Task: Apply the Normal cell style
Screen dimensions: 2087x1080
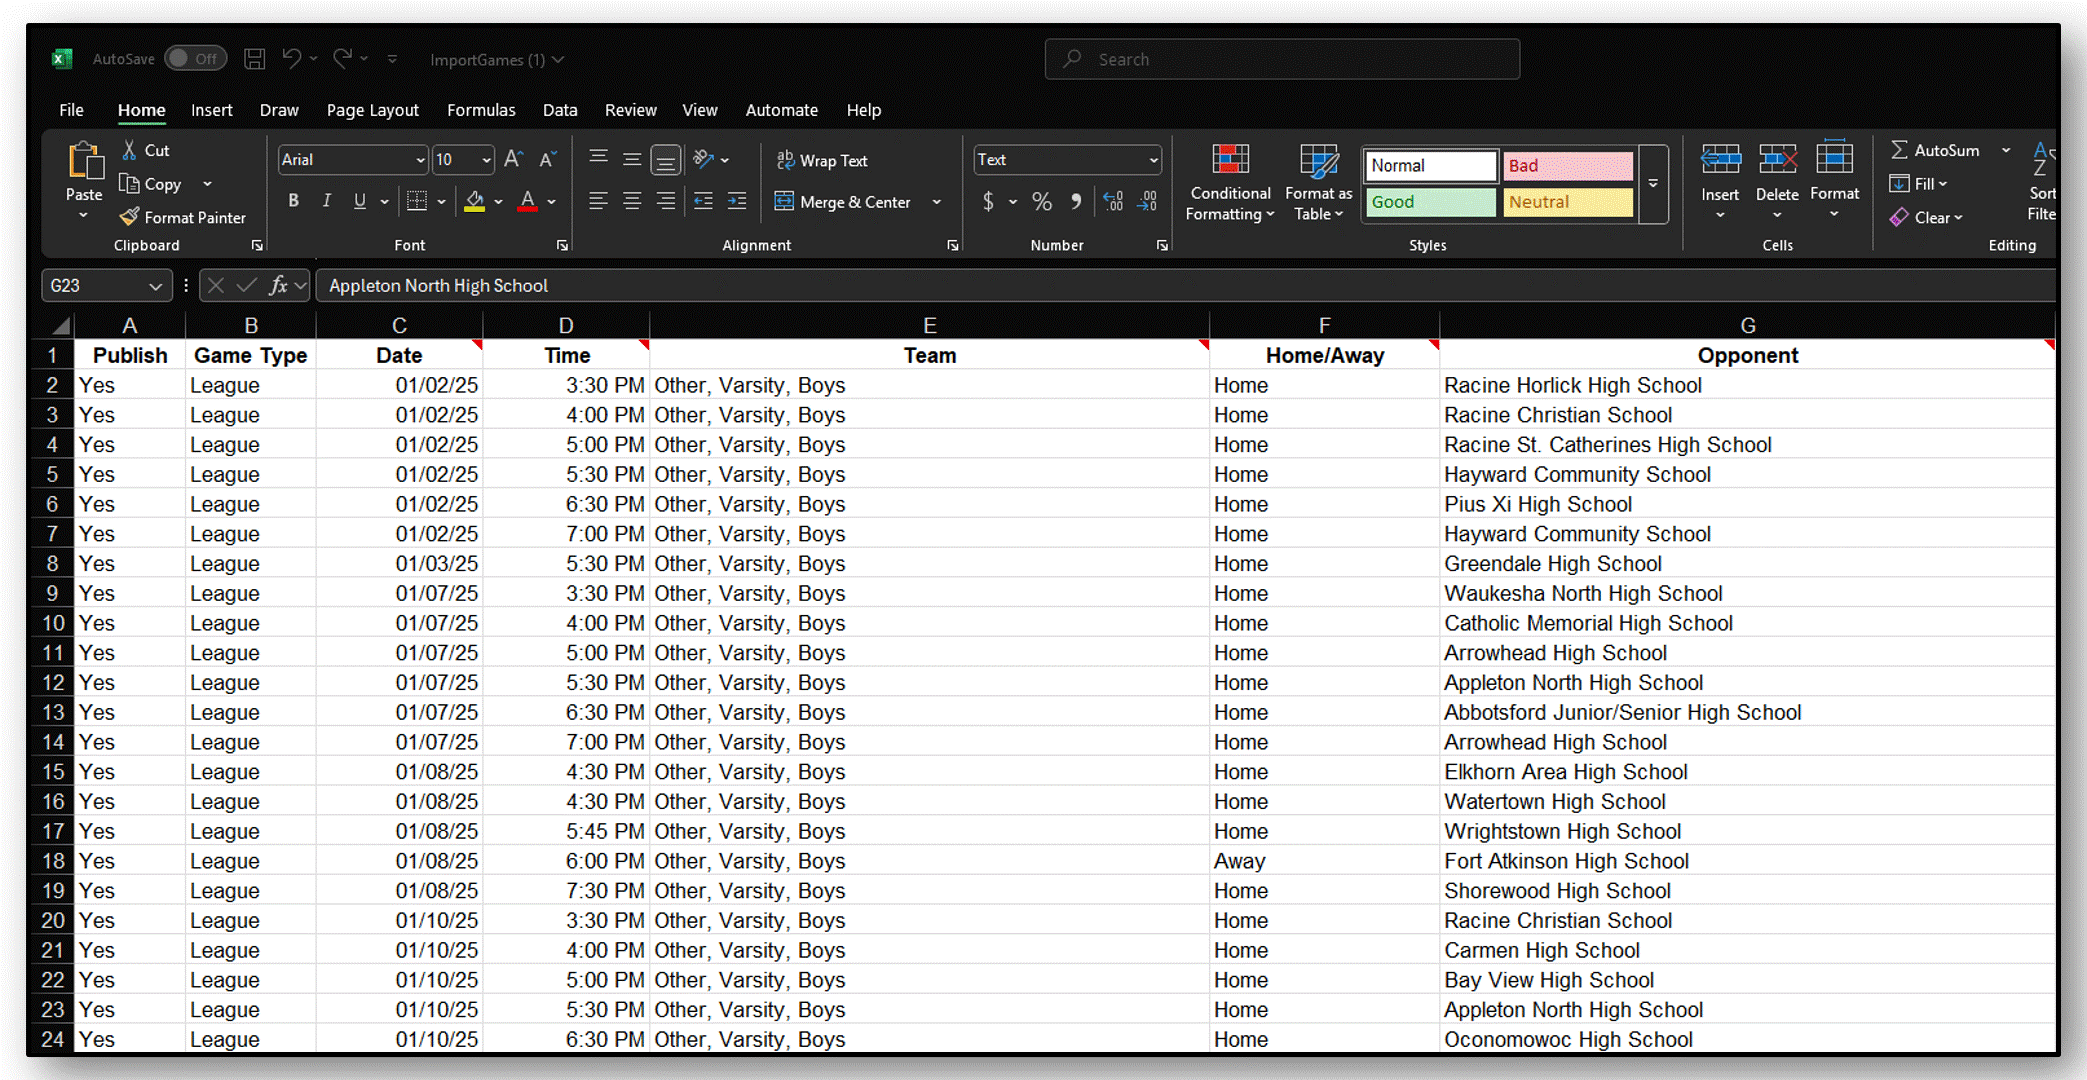Action: click(x=1431, y=165)
